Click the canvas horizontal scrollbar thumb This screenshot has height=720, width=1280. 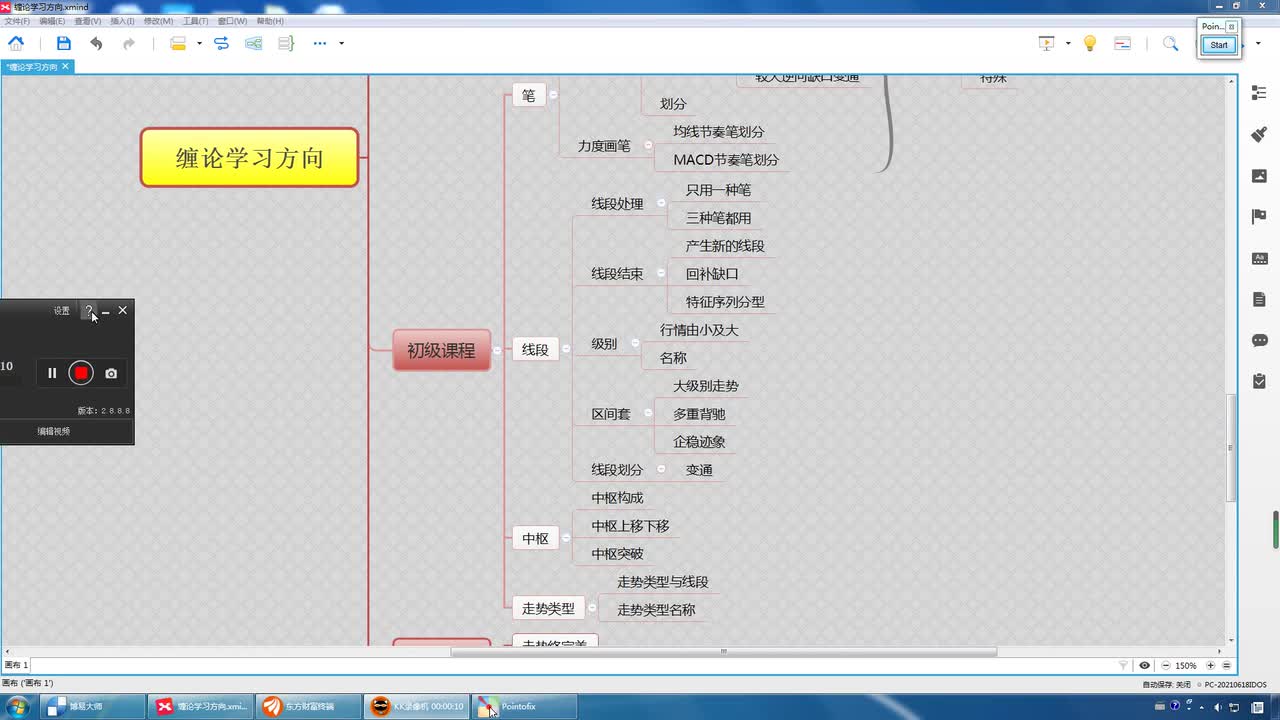click(x=724, y=652)
